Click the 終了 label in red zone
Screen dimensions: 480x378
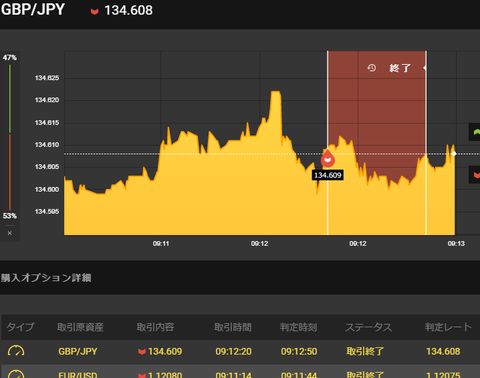(400, 68)
